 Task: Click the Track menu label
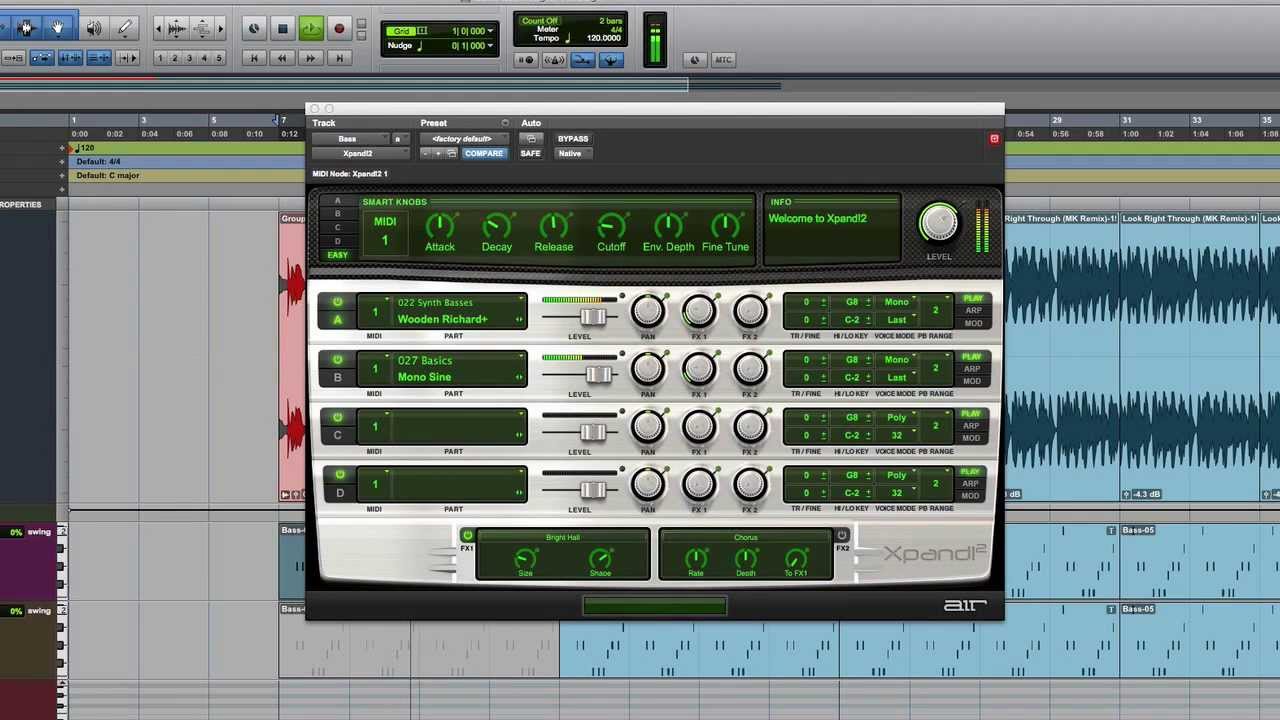pos(323,123)
